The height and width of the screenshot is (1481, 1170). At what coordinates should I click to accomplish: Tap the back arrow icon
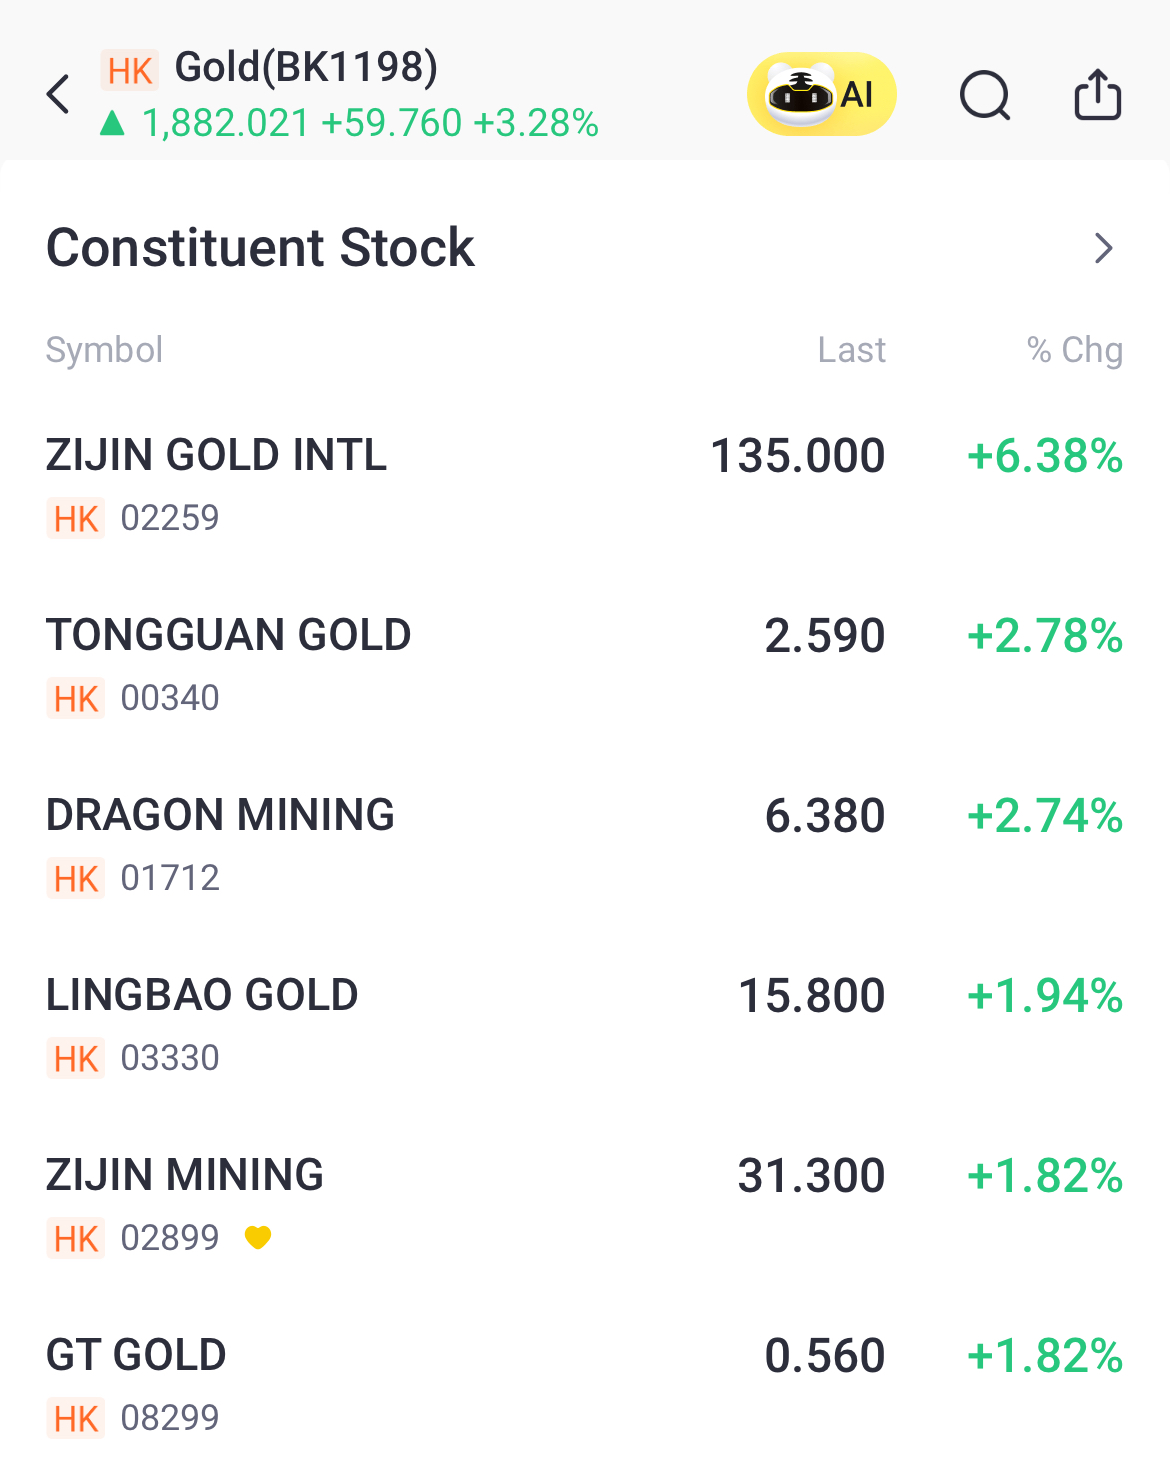[x=59, y=95]
